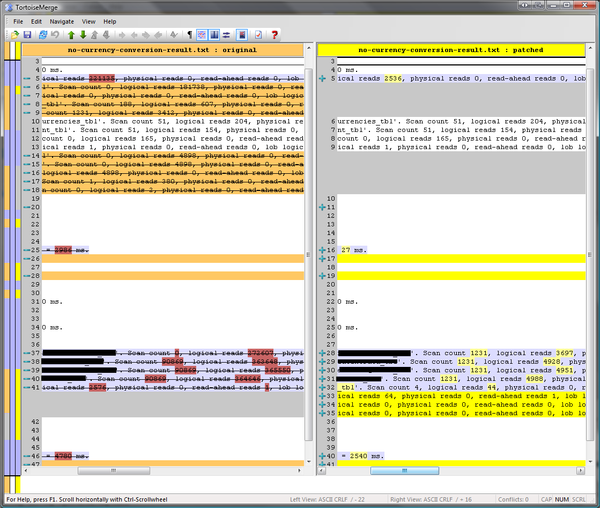Click yellow line 33 'ical reads 64' in patched pane
Image resolution: width=600 pixels, height=508 pixels.
(461, 396)
